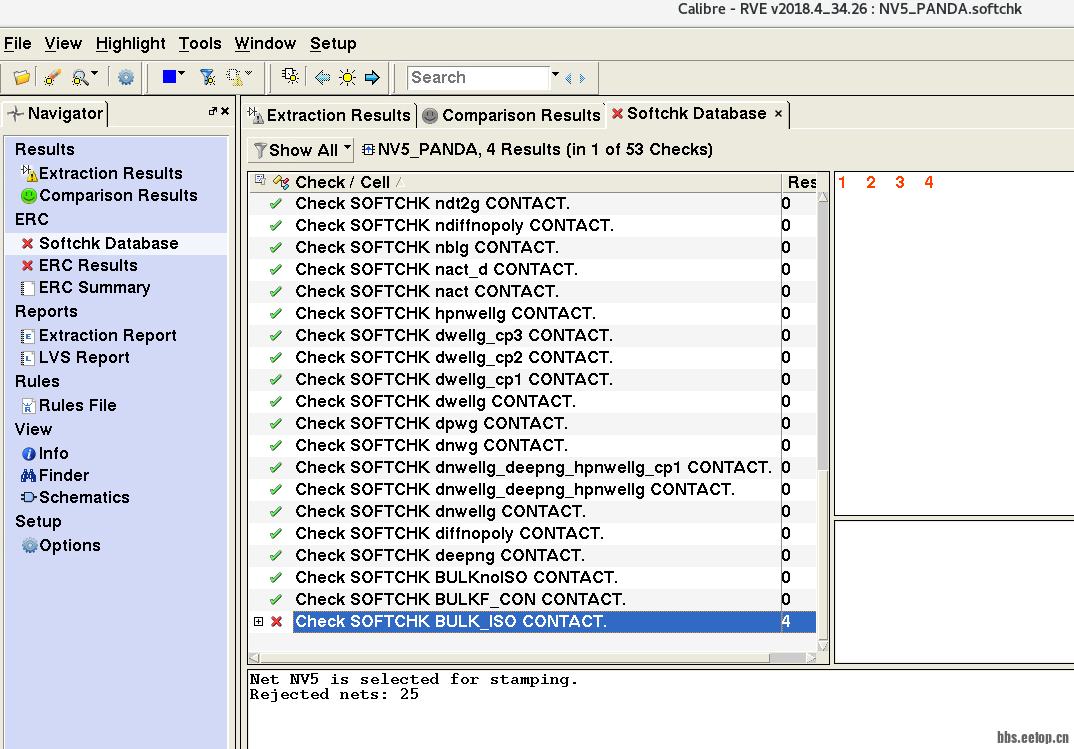Close the Softchk Database tab
Screen dimensions: 1074x749
point(778,114)
